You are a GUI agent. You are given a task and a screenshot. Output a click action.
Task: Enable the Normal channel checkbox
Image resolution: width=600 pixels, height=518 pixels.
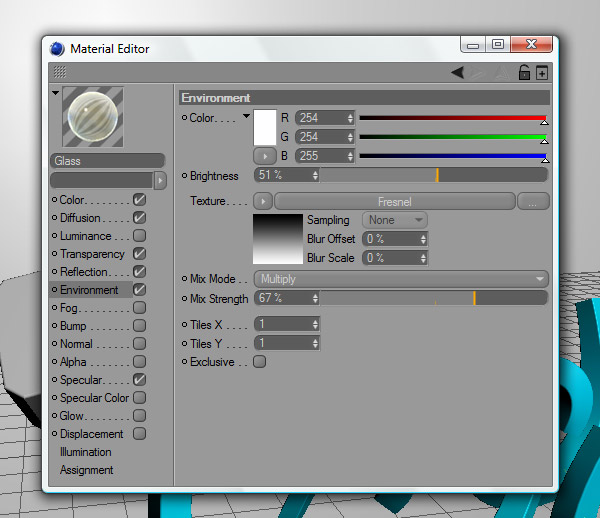click(140, 344)
